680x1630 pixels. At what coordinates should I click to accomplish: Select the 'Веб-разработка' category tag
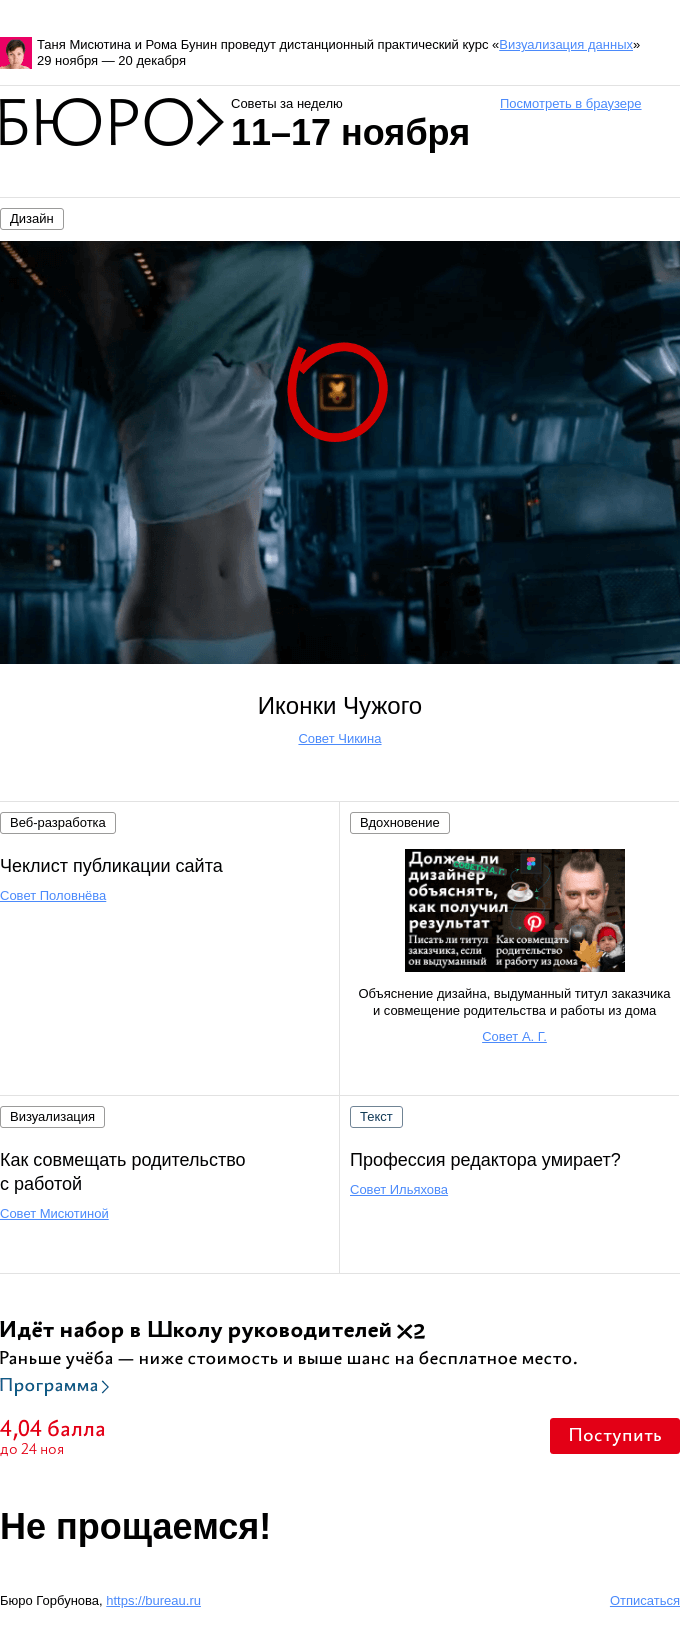58,823
